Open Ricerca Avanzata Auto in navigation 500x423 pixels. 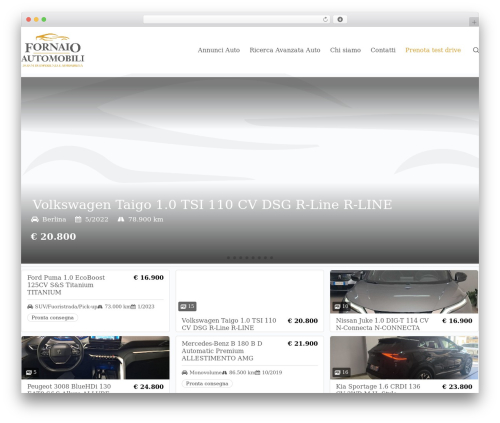(x=285, y=50)
